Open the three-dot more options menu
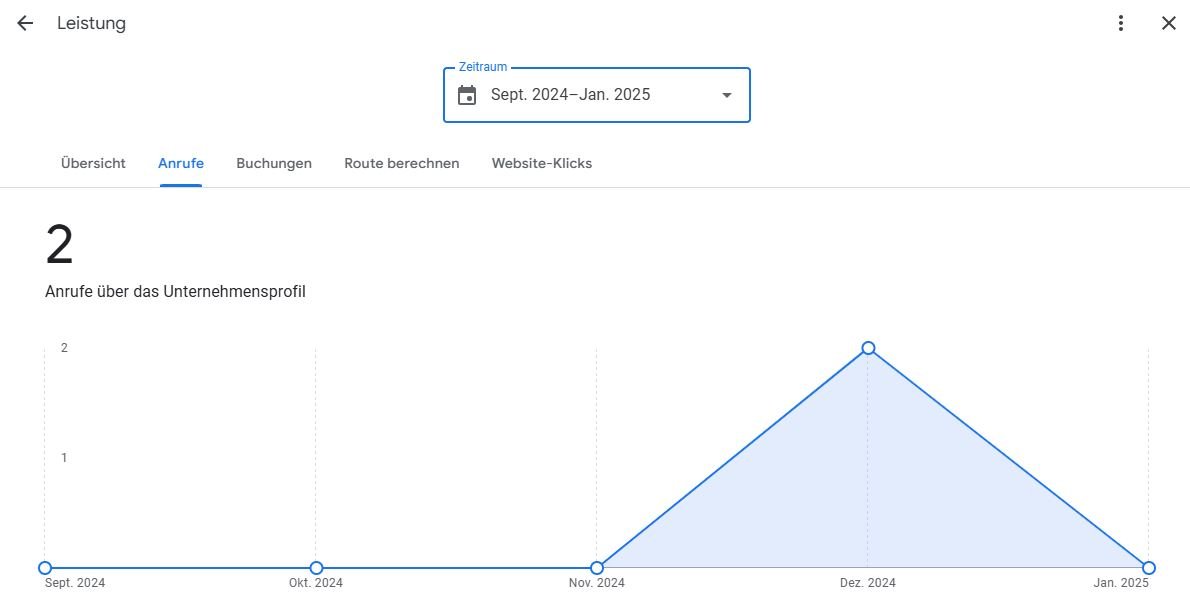 pos(1121,23)
